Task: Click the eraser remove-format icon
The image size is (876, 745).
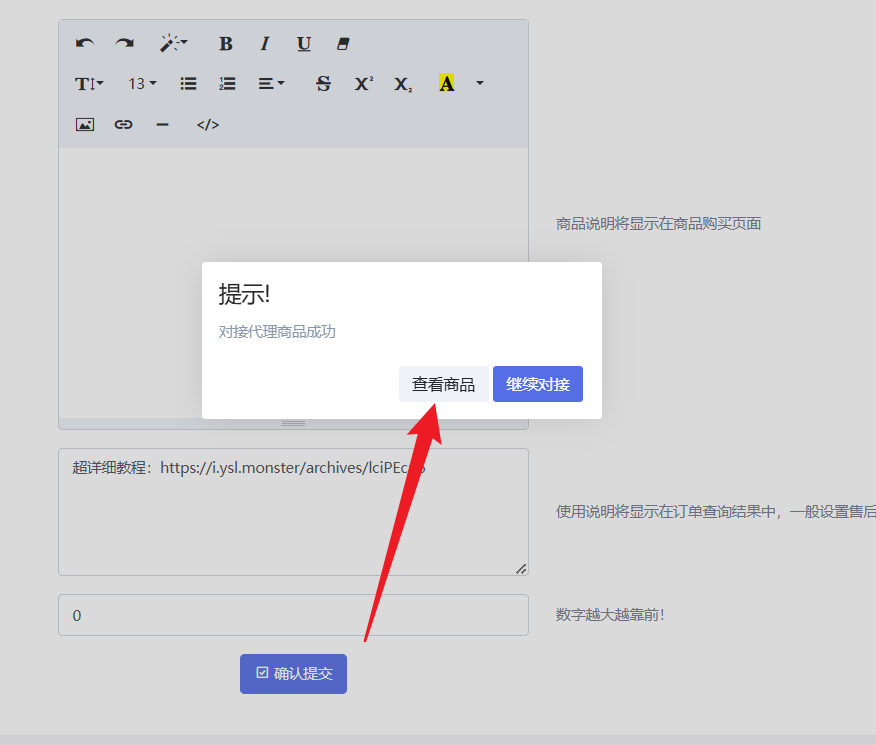Action: (x=344, y=44)
